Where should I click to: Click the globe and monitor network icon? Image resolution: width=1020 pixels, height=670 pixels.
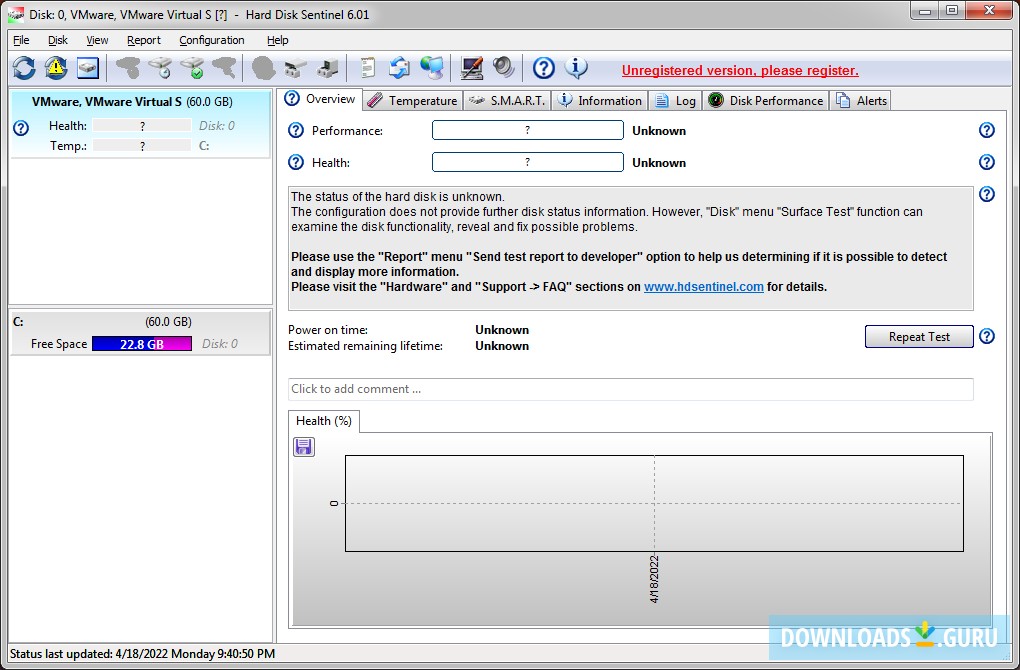[x=432, y=68]
